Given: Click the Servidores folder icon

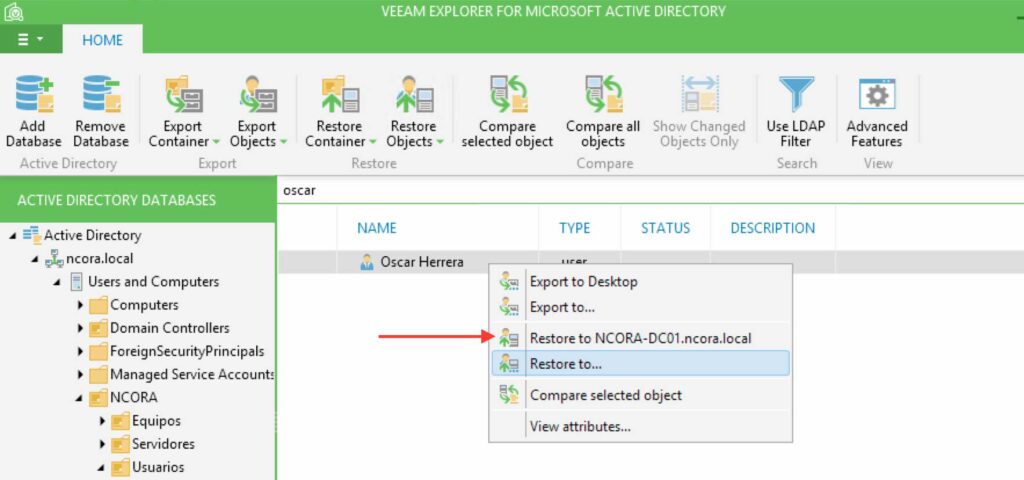Looking at the screenshot, I should click(120, 444).
